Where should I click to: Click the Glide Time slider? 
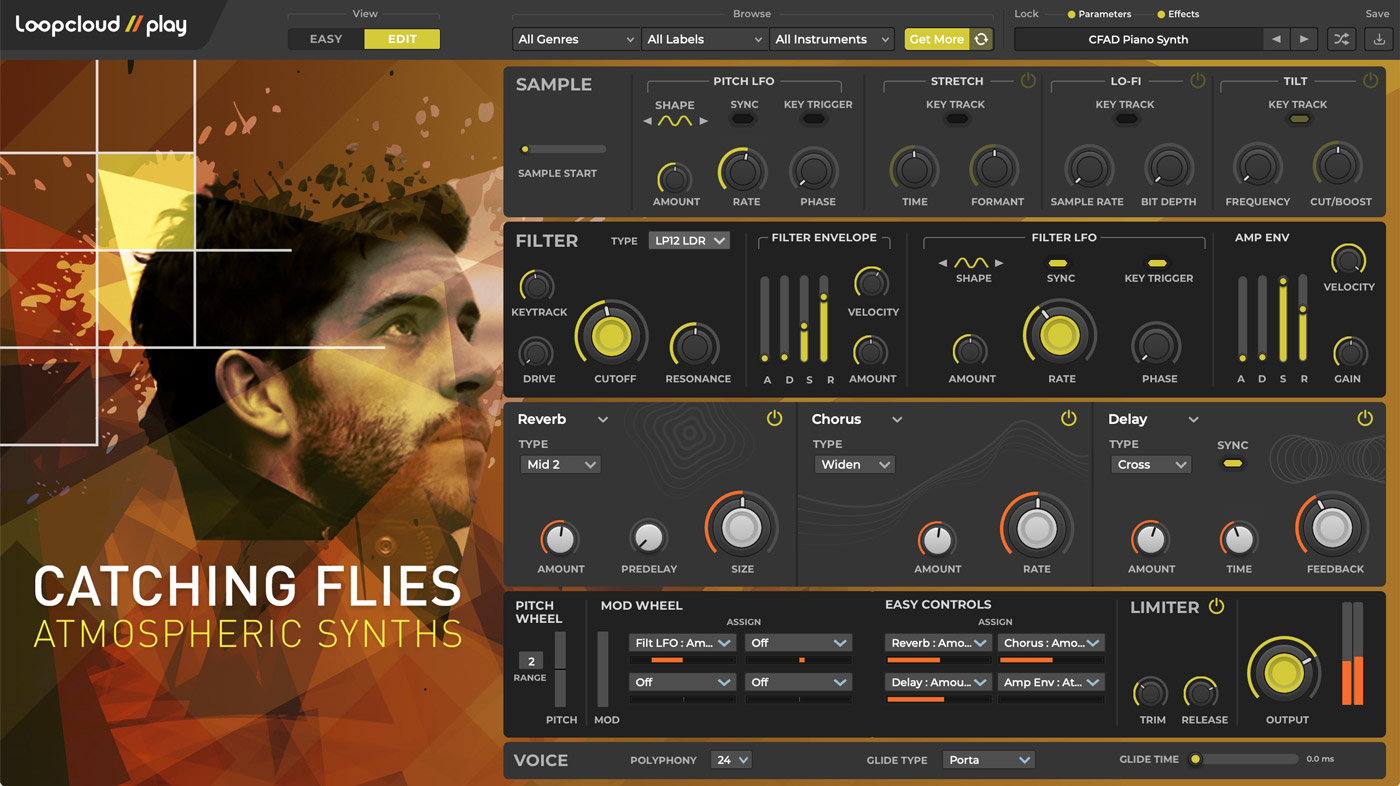pyautogui.click(x=1243, y=760)
